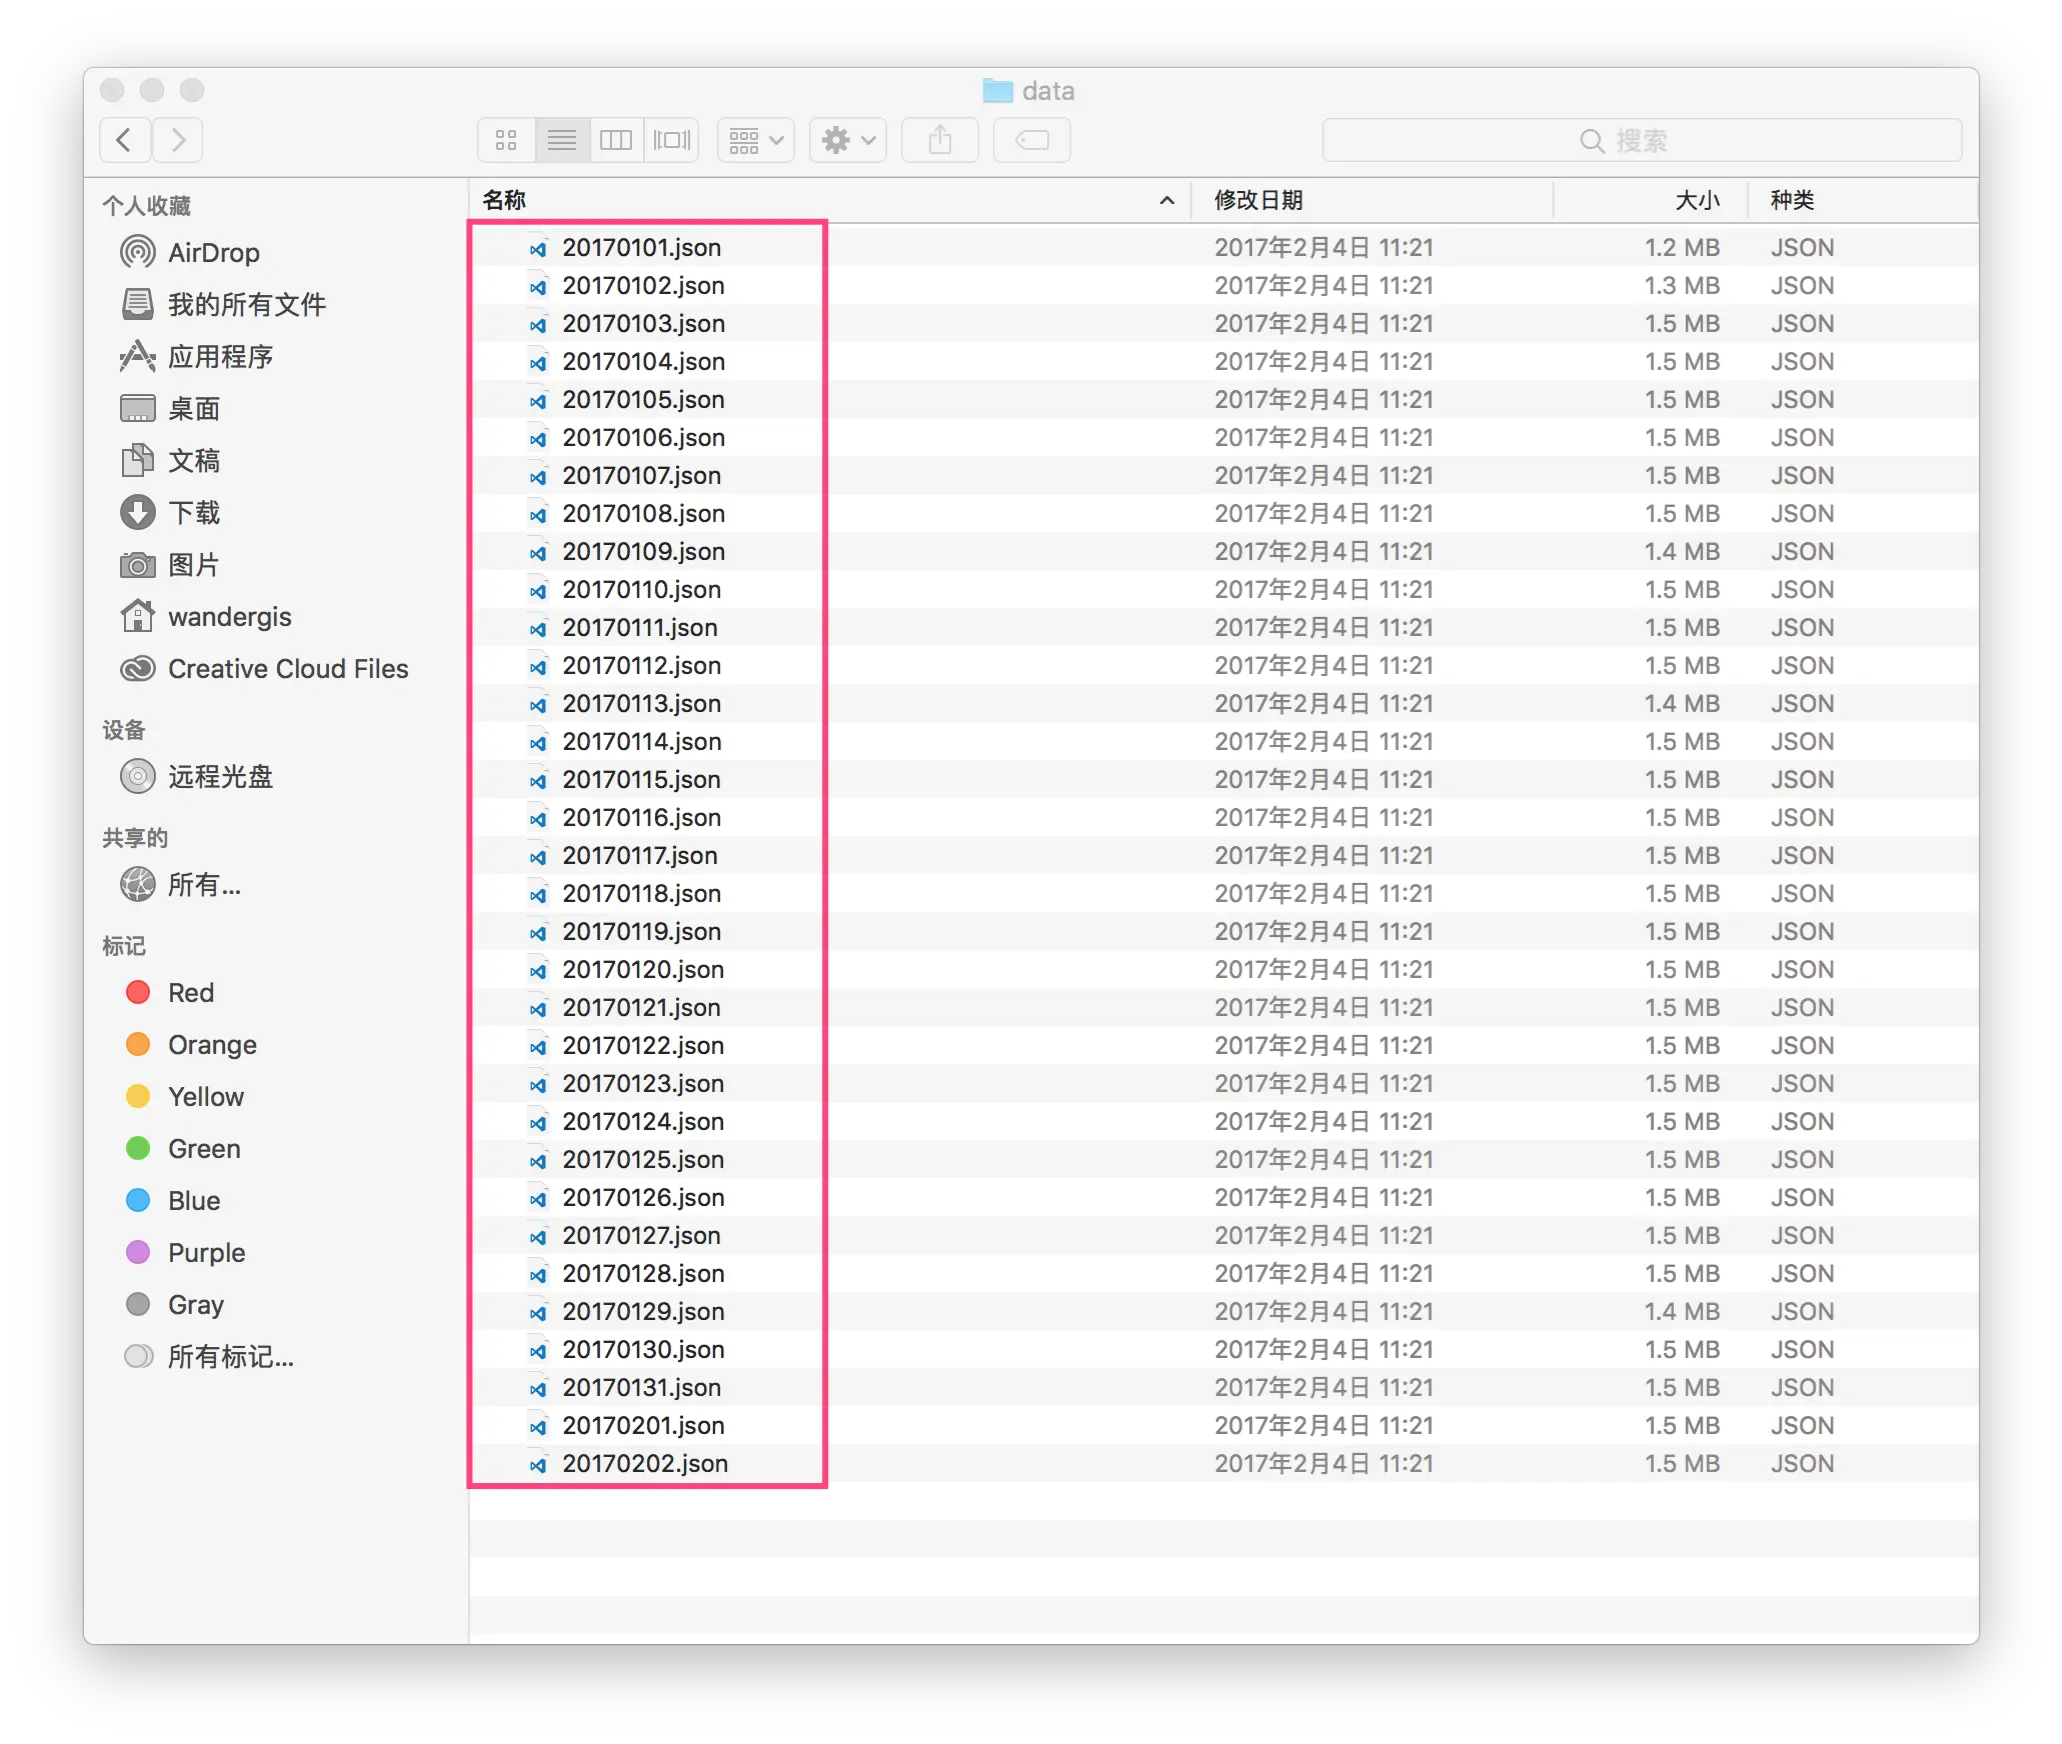The width and height of the screenshot is (2062, 1744).
Task: Select the Red tag in sidebar
Action: (x=190, y=993)
